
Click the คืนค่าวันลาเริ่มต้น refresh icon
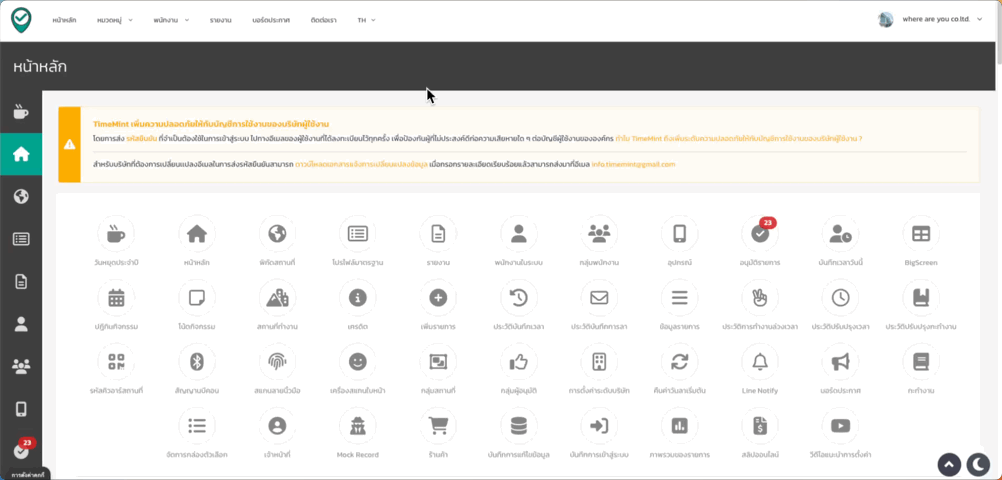679,362
